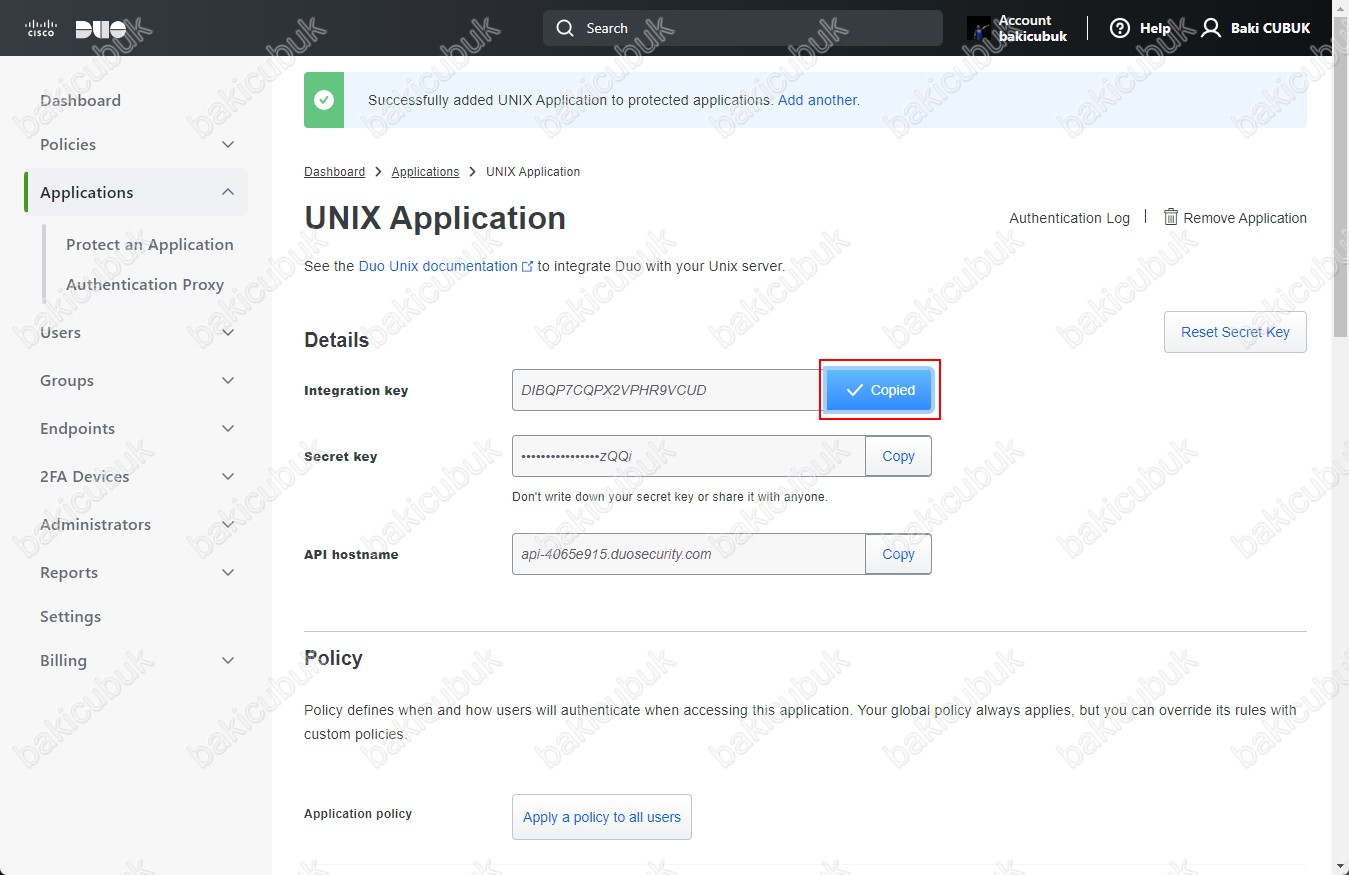Click the Reset Secret Key button
Screen dimensions: 1349x875
1235,332
